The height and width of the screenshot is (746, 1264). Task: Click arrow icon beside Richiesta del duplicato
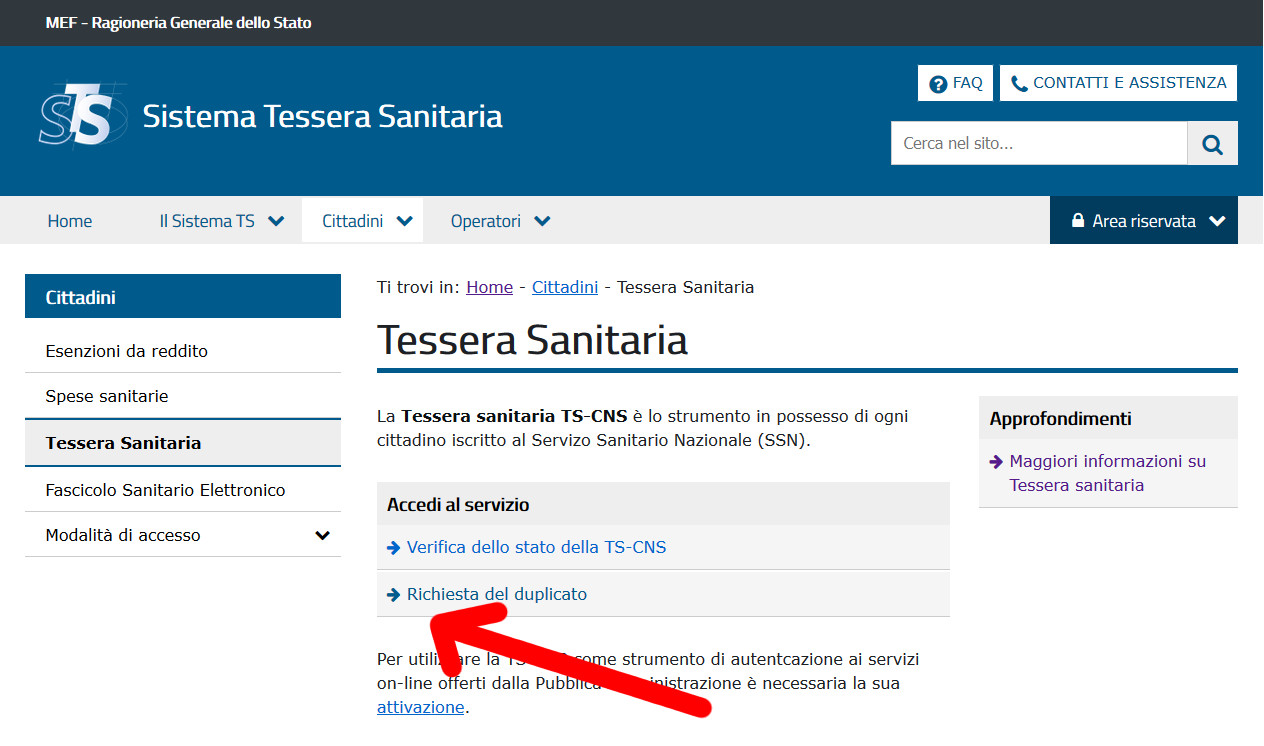pyautogui.click(x=394, y=595)
